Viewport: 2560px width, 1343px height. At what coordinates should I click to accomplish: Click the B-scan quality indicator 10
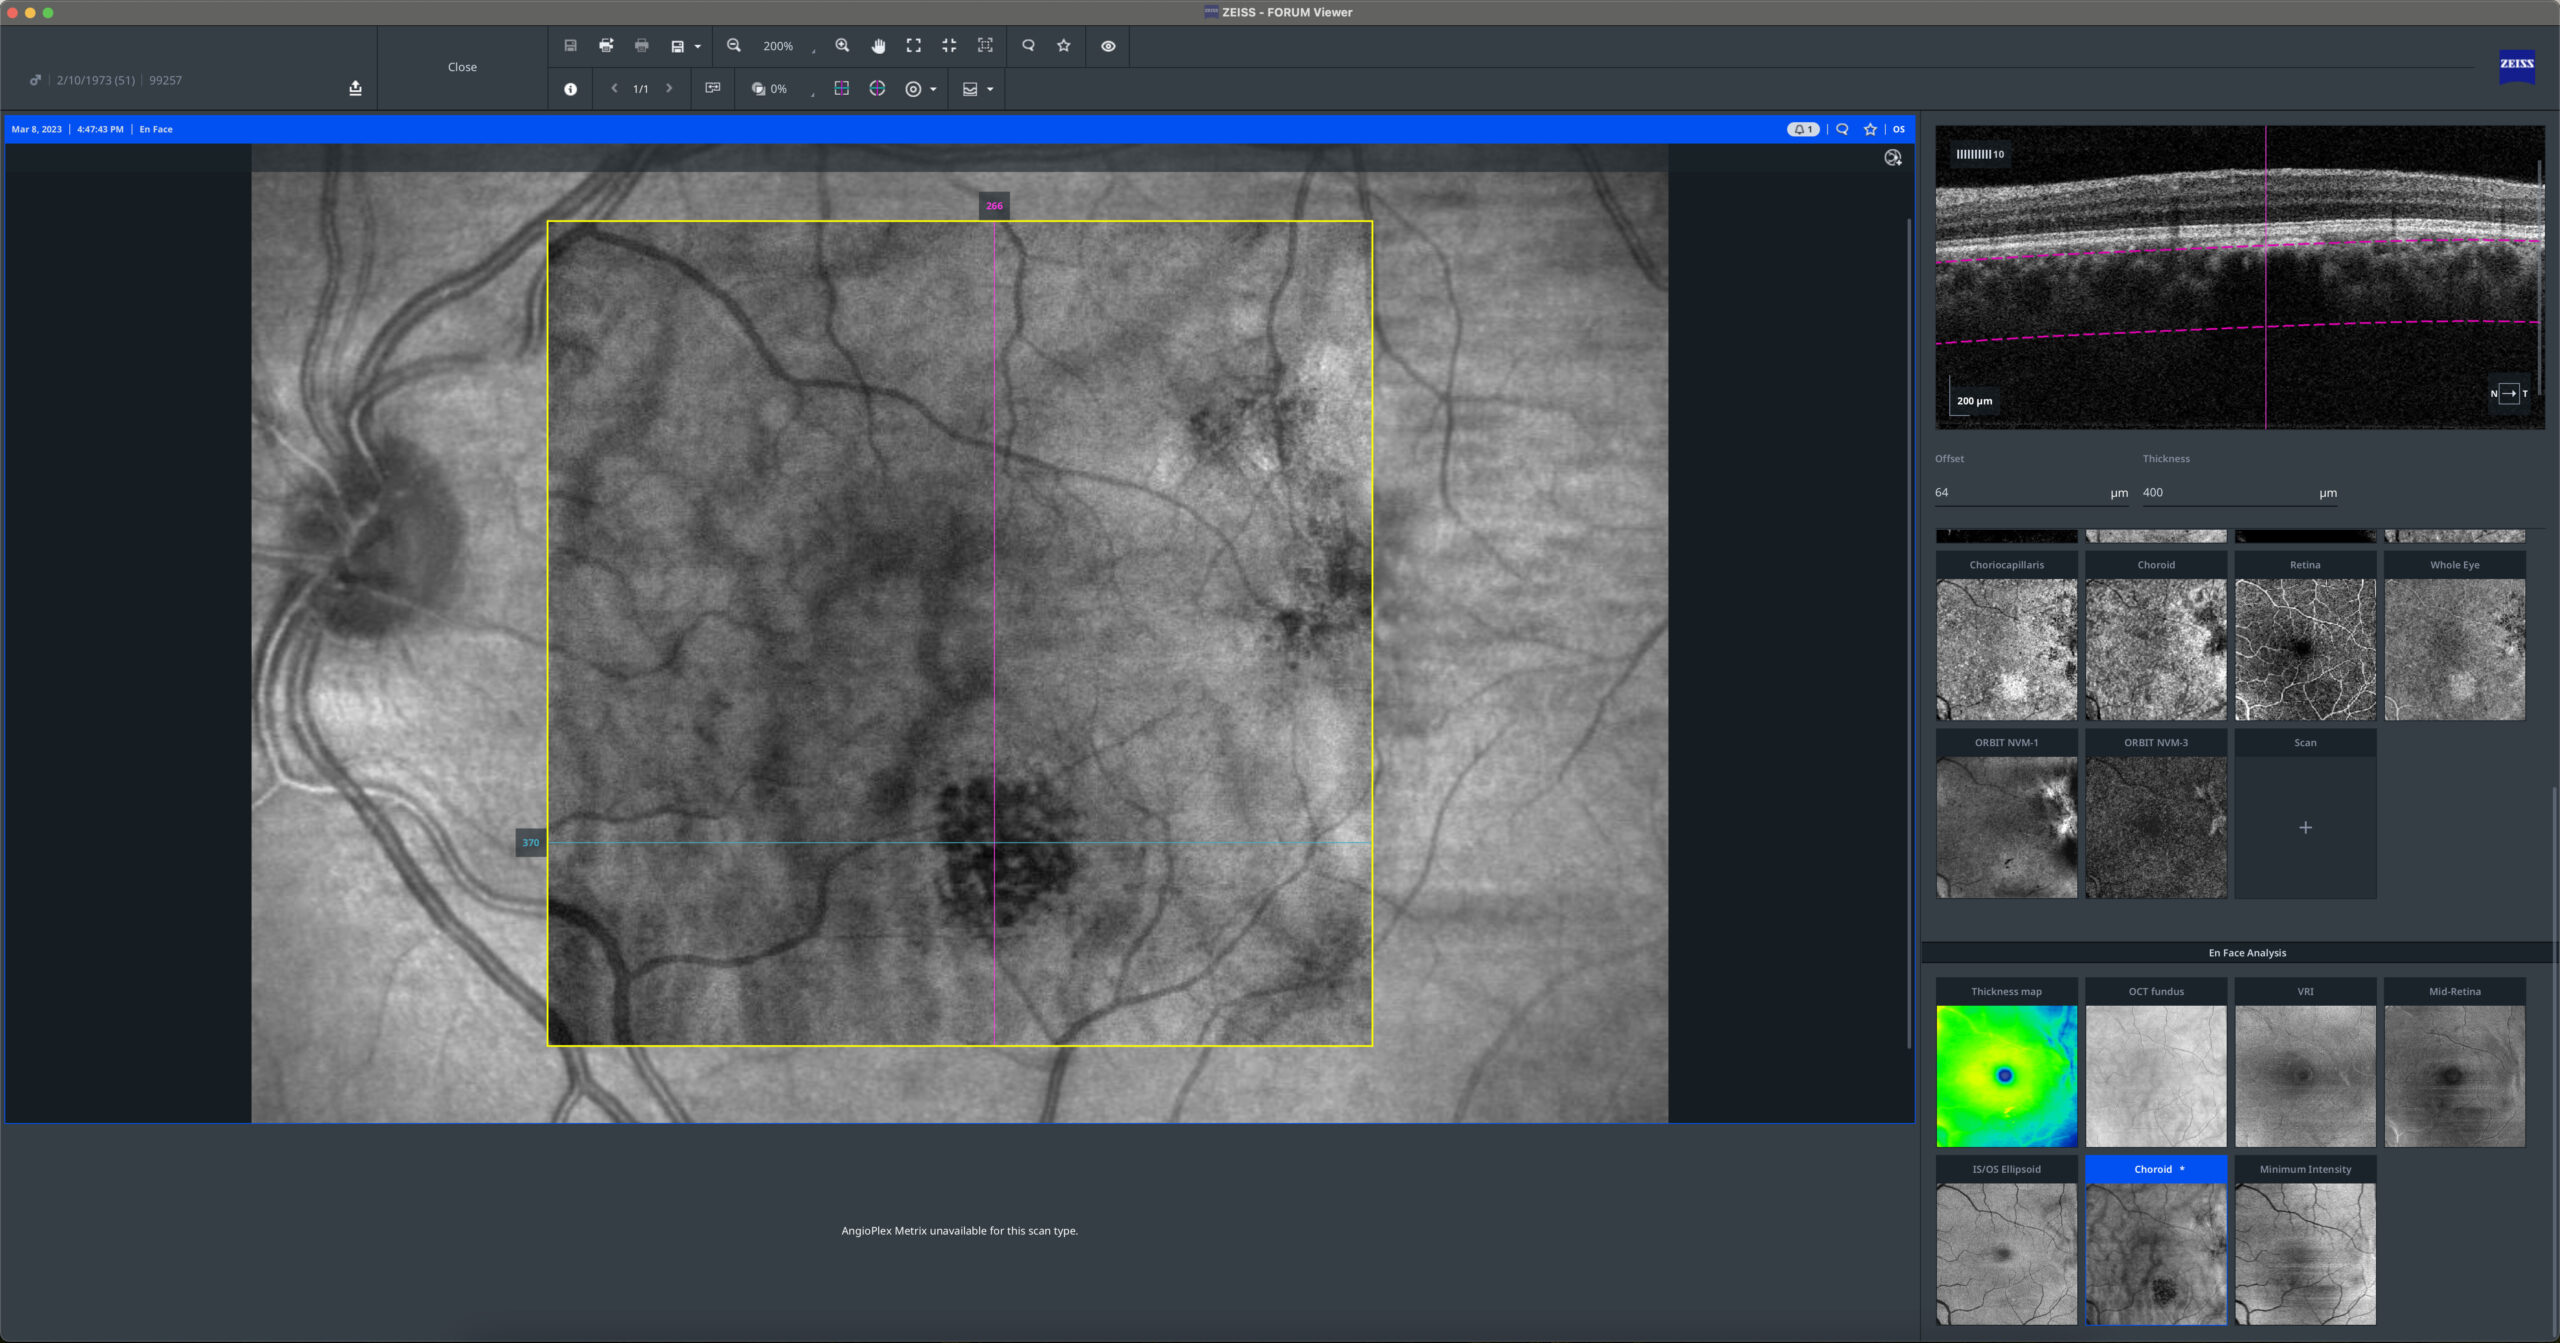point(1979,154)
